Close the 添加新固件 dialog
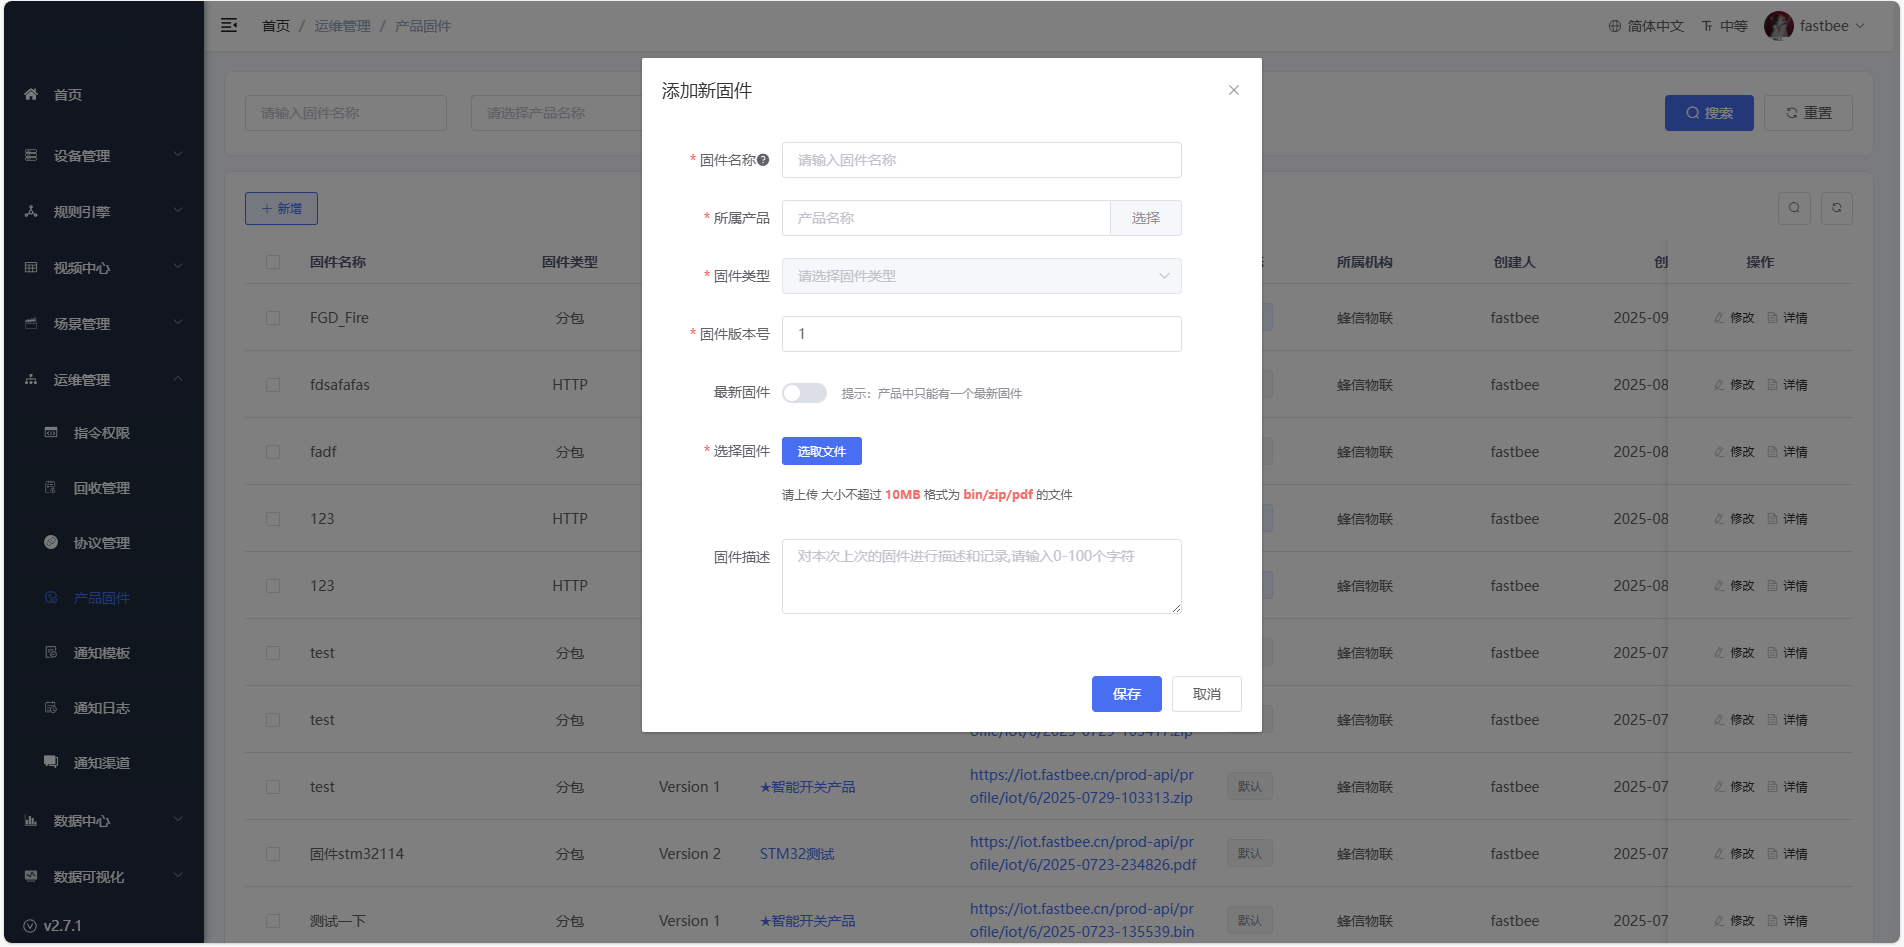The height and width of the screenshot is (947, 1904). [1233, 90]
